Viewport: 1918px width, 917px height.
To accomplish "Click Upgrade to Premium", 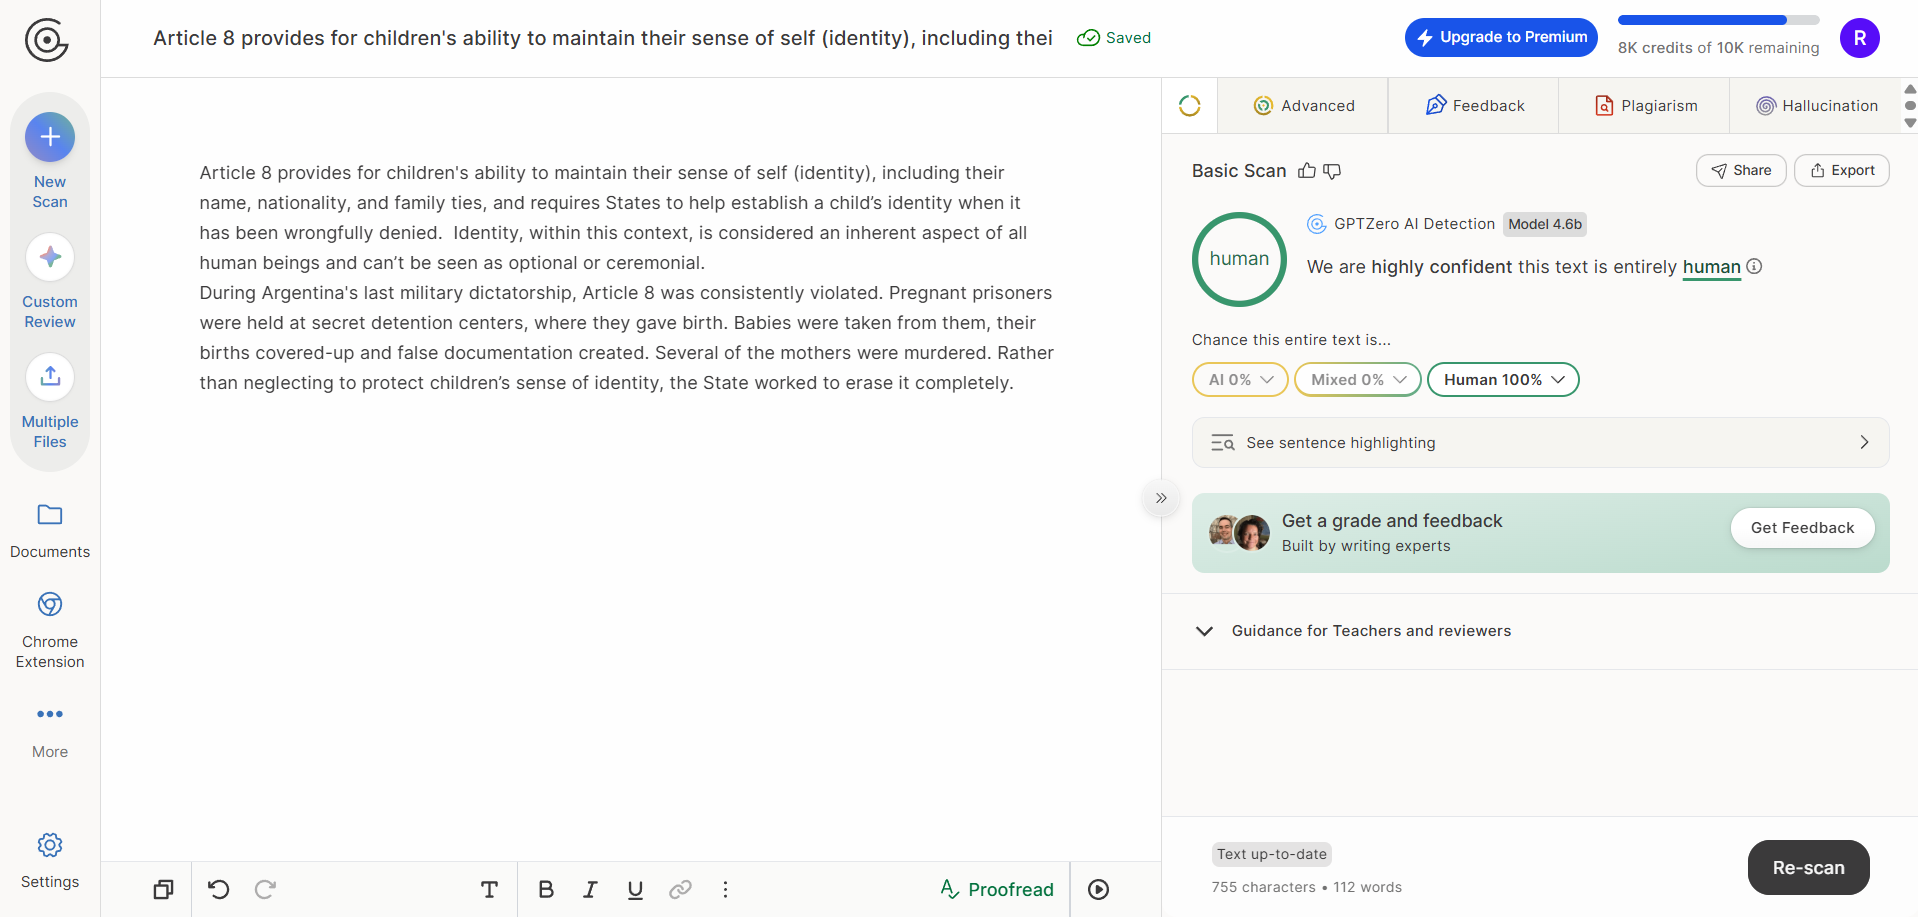I will click(1501, 37).
